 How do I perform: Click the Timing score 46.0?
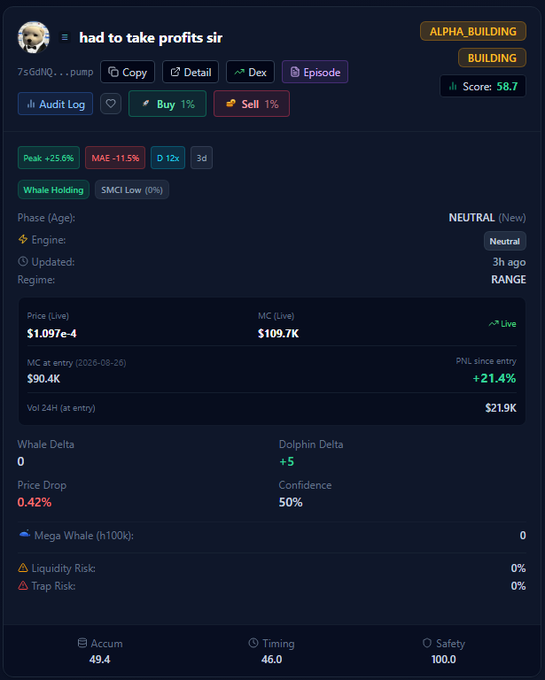coord(271,659)
